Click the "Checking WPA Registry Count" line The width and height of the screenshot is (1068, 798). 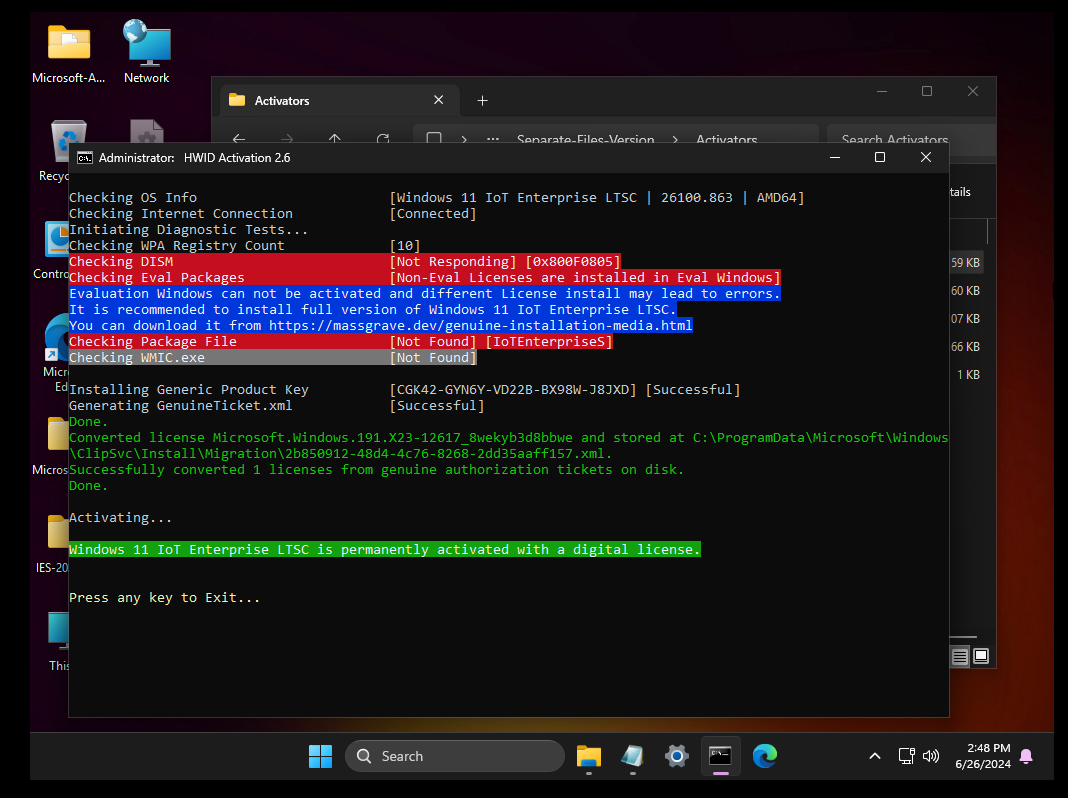click(245, 246)
